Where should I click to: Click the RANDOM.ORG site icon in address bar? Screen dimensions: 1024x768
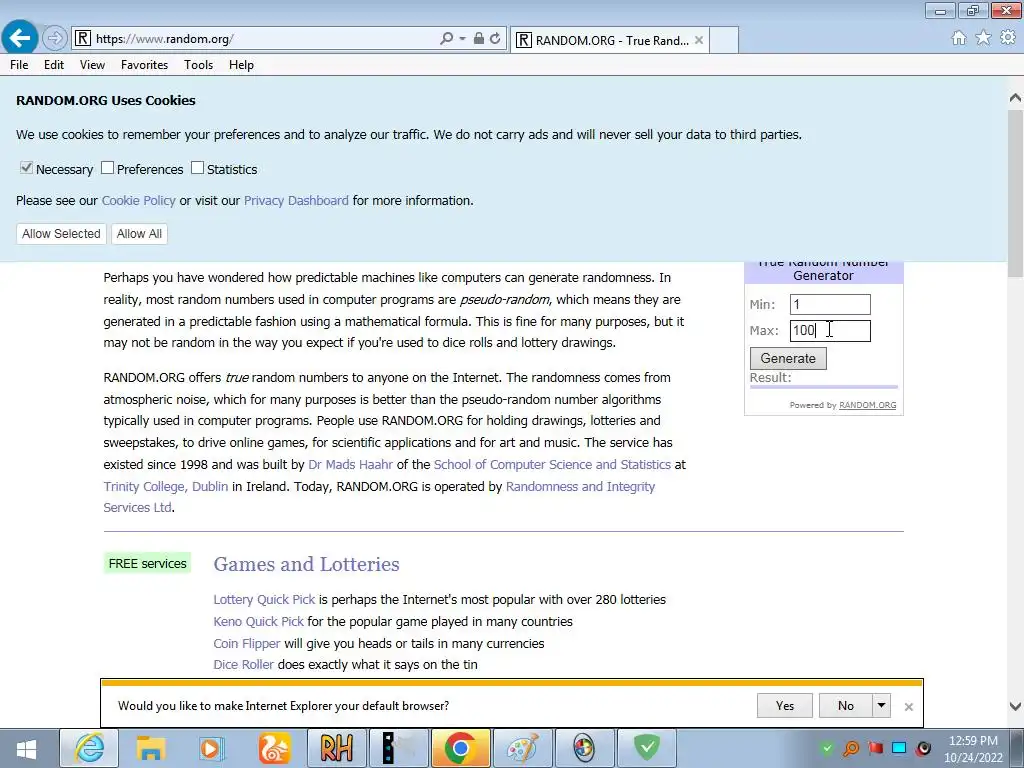coord(82,39)
